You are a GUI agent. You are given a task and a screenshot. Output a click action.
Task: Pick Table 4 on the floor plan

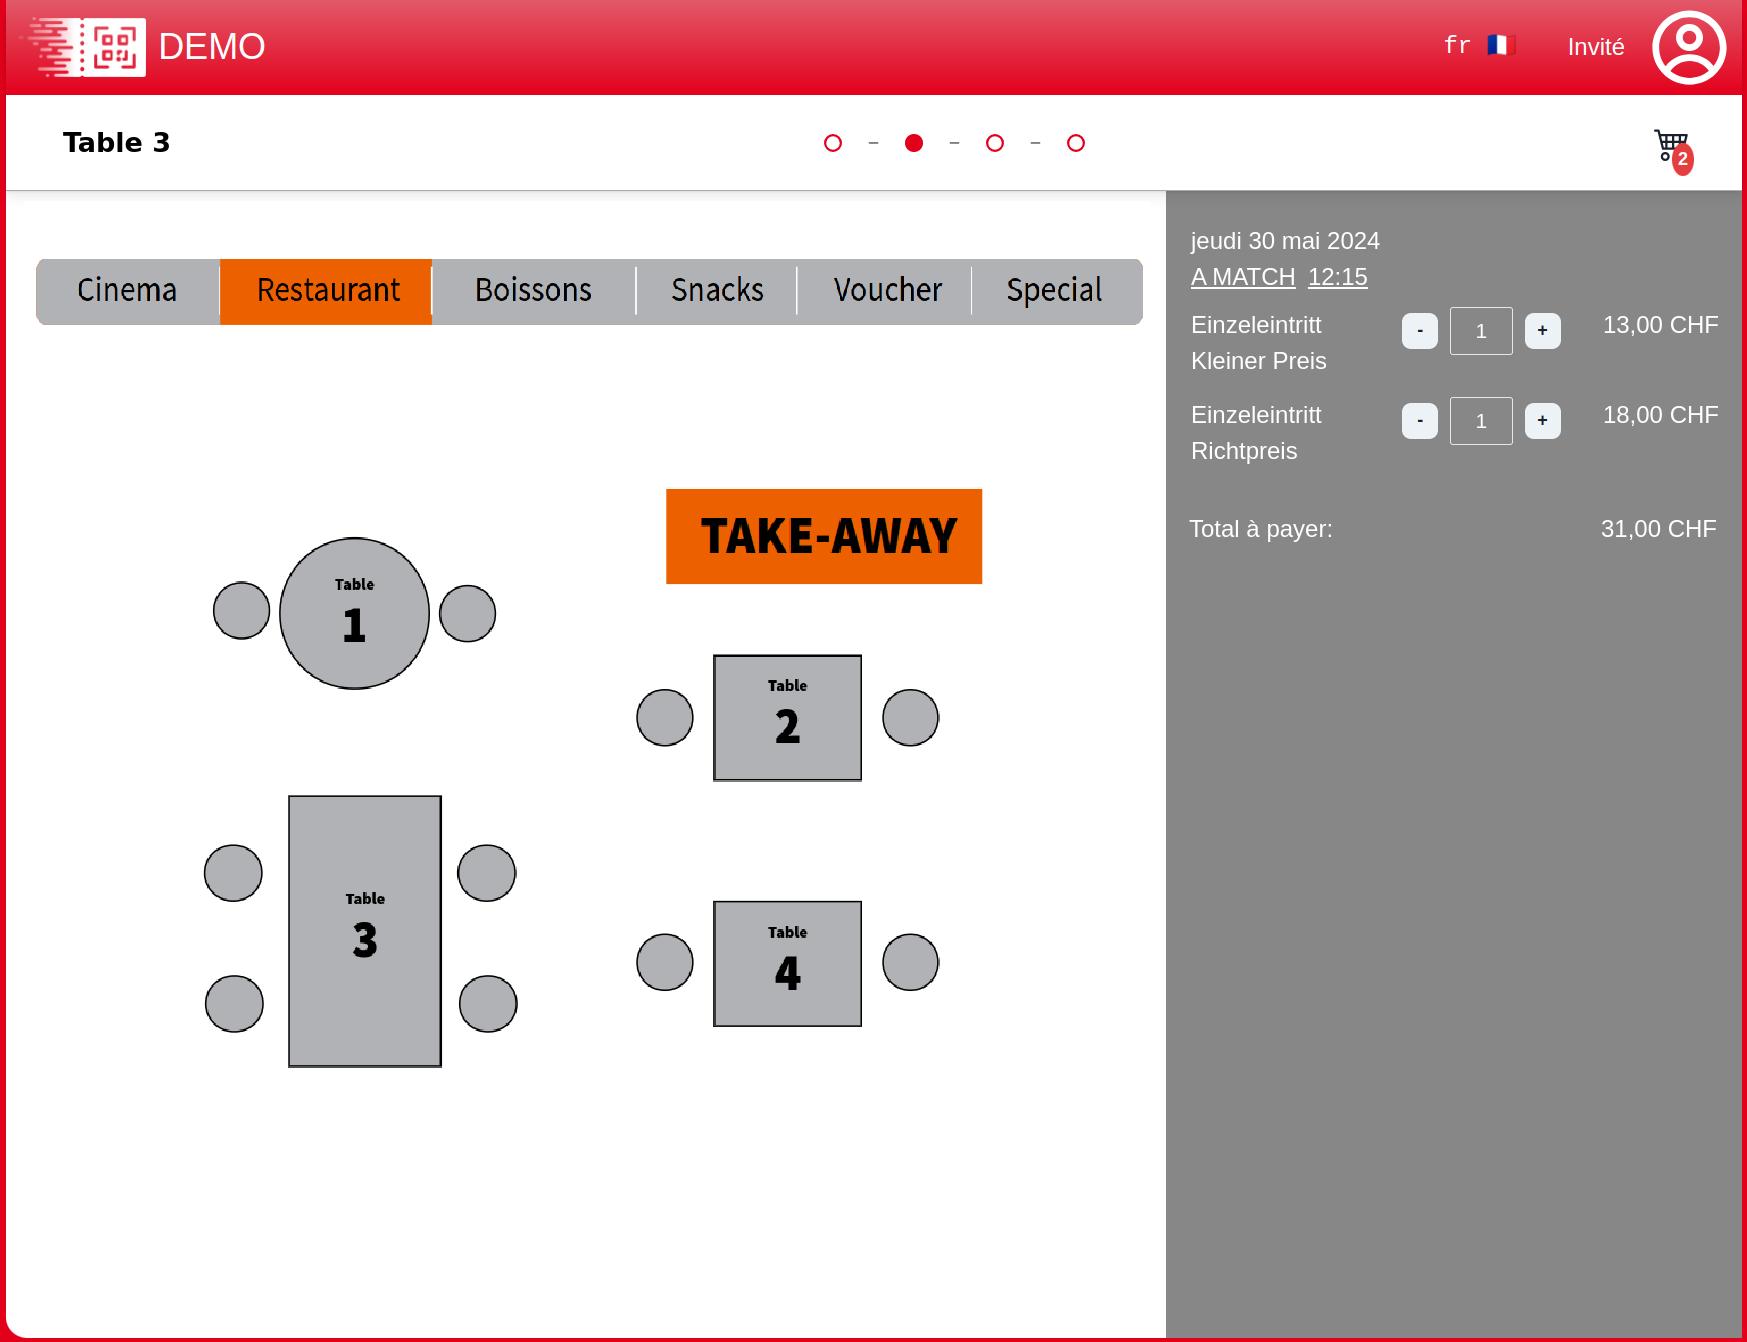(x=787, y=963)
